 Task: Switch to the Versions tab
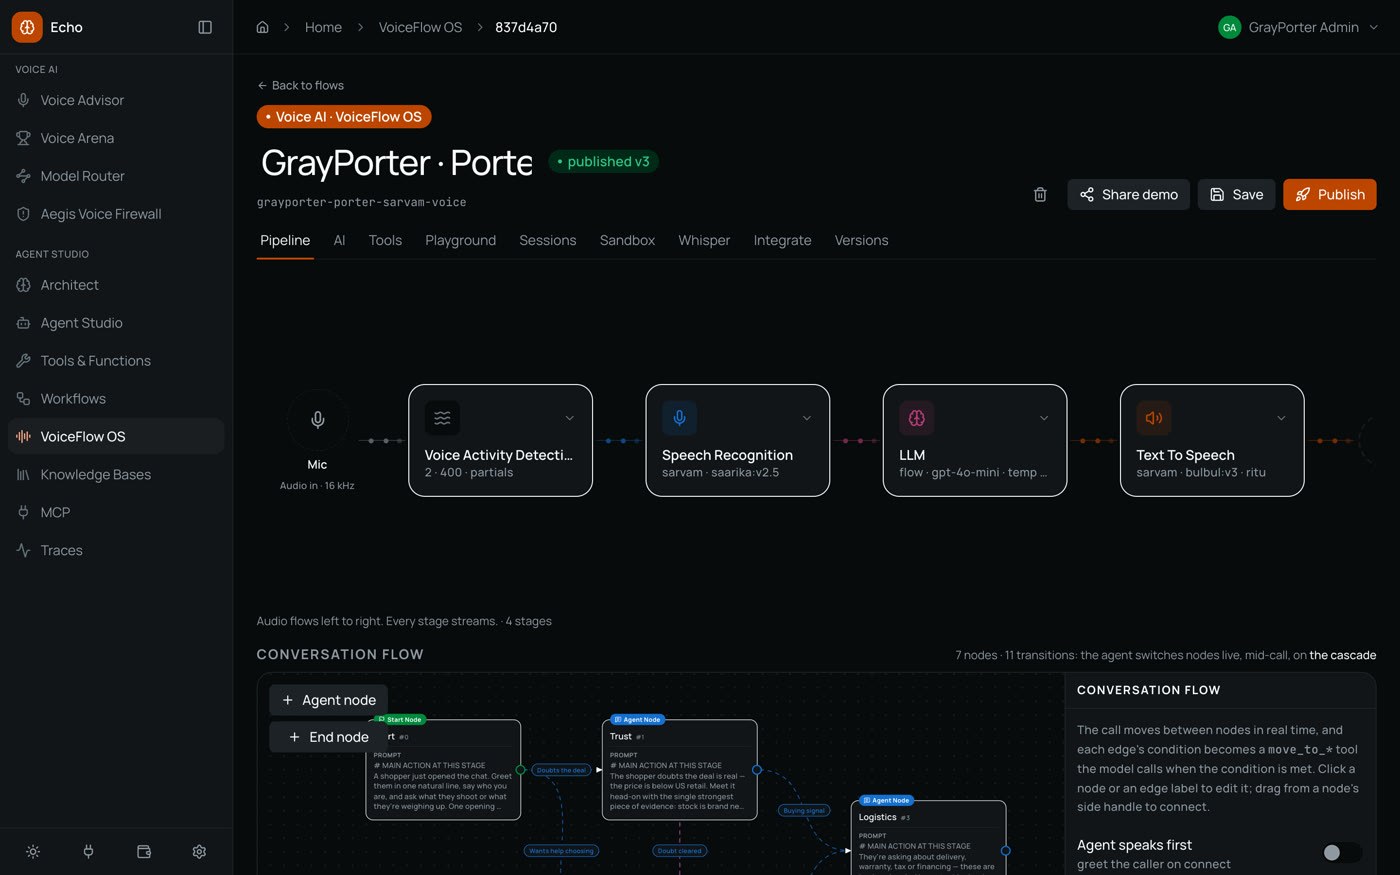(861, 240)
